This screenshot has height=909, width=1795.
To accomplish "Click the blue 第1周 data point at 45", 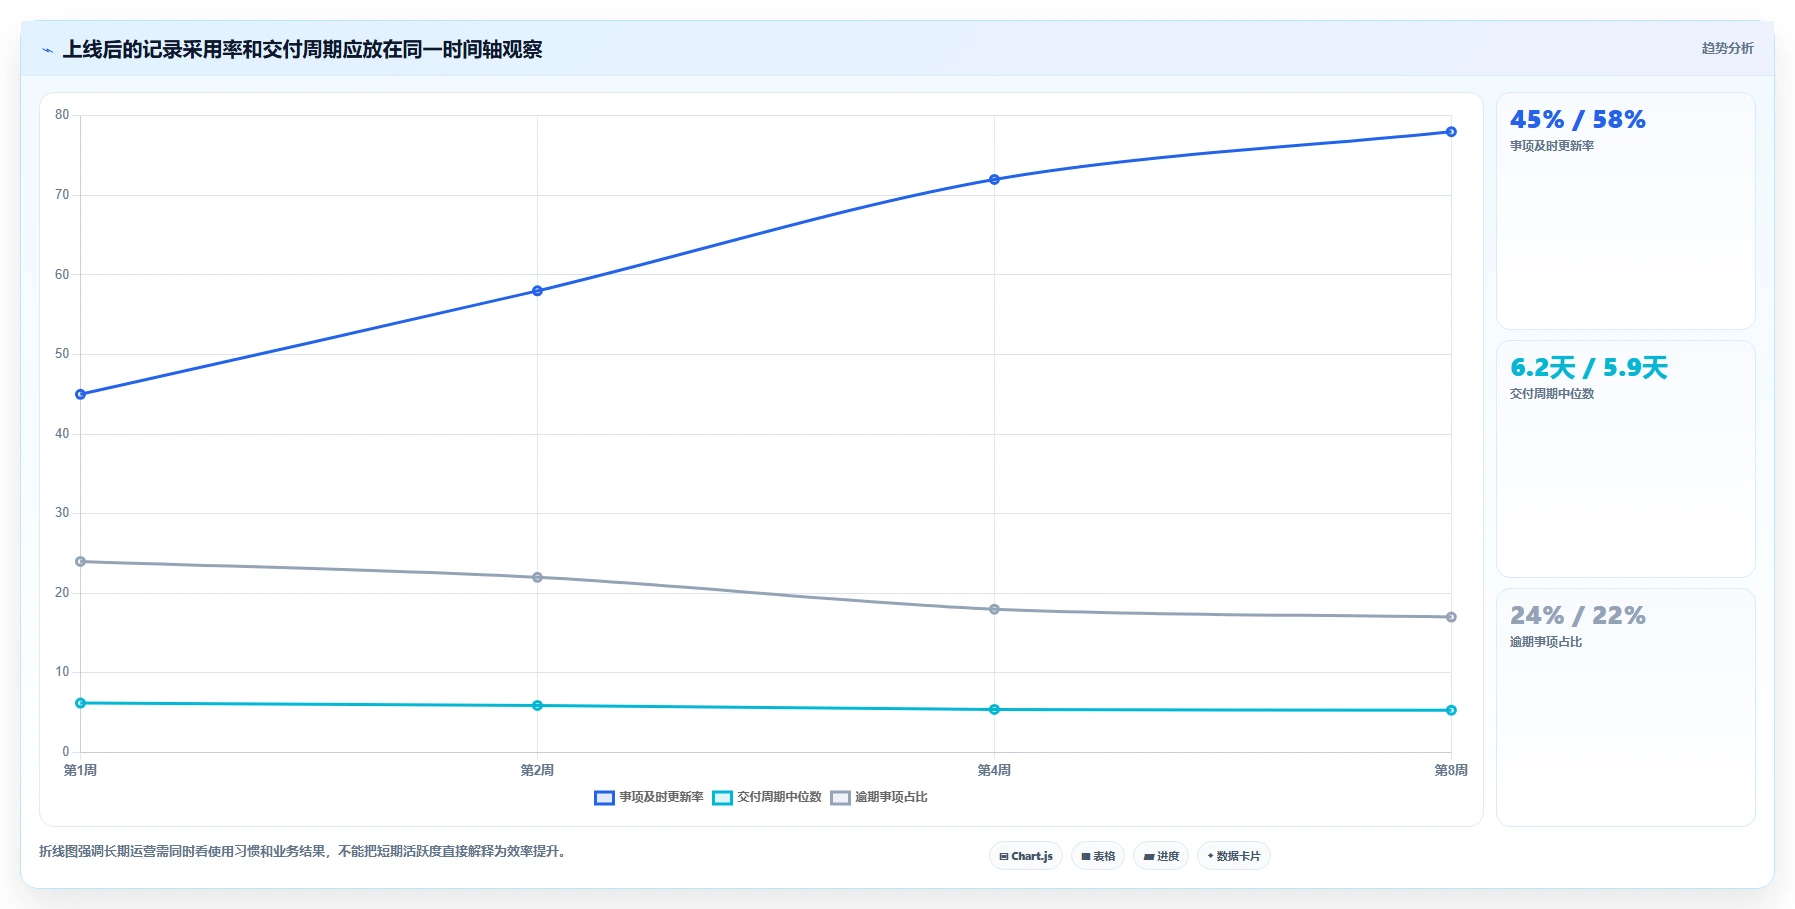I will coord(81,394).
